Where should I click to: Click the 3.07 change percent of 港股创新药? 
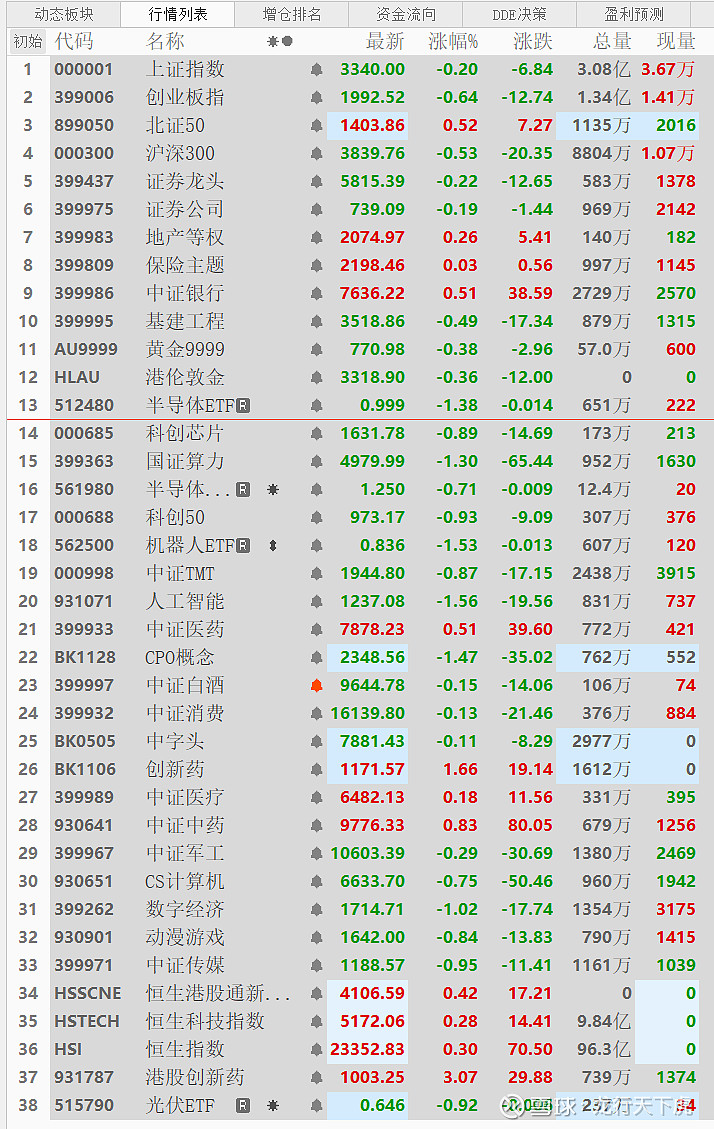[461, 1078]
